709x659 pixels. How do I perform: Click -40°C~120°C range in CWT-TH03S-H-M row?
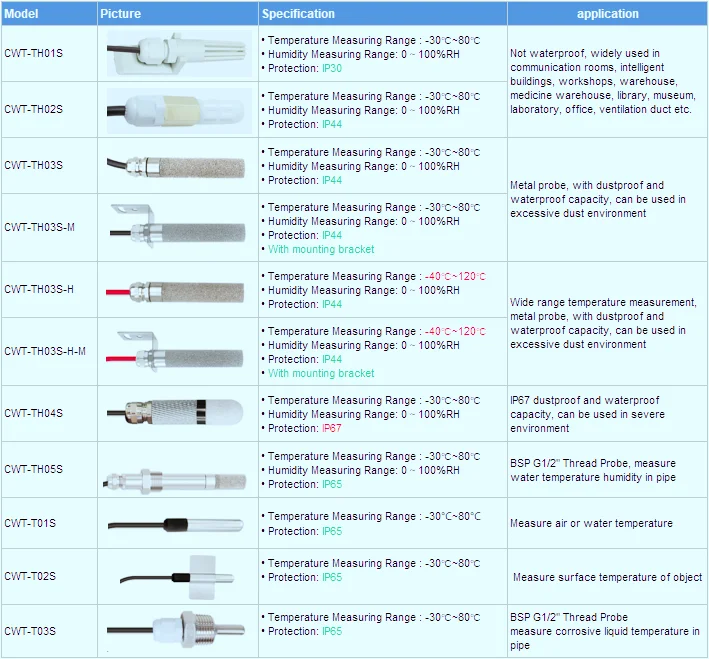pos(455,332)
